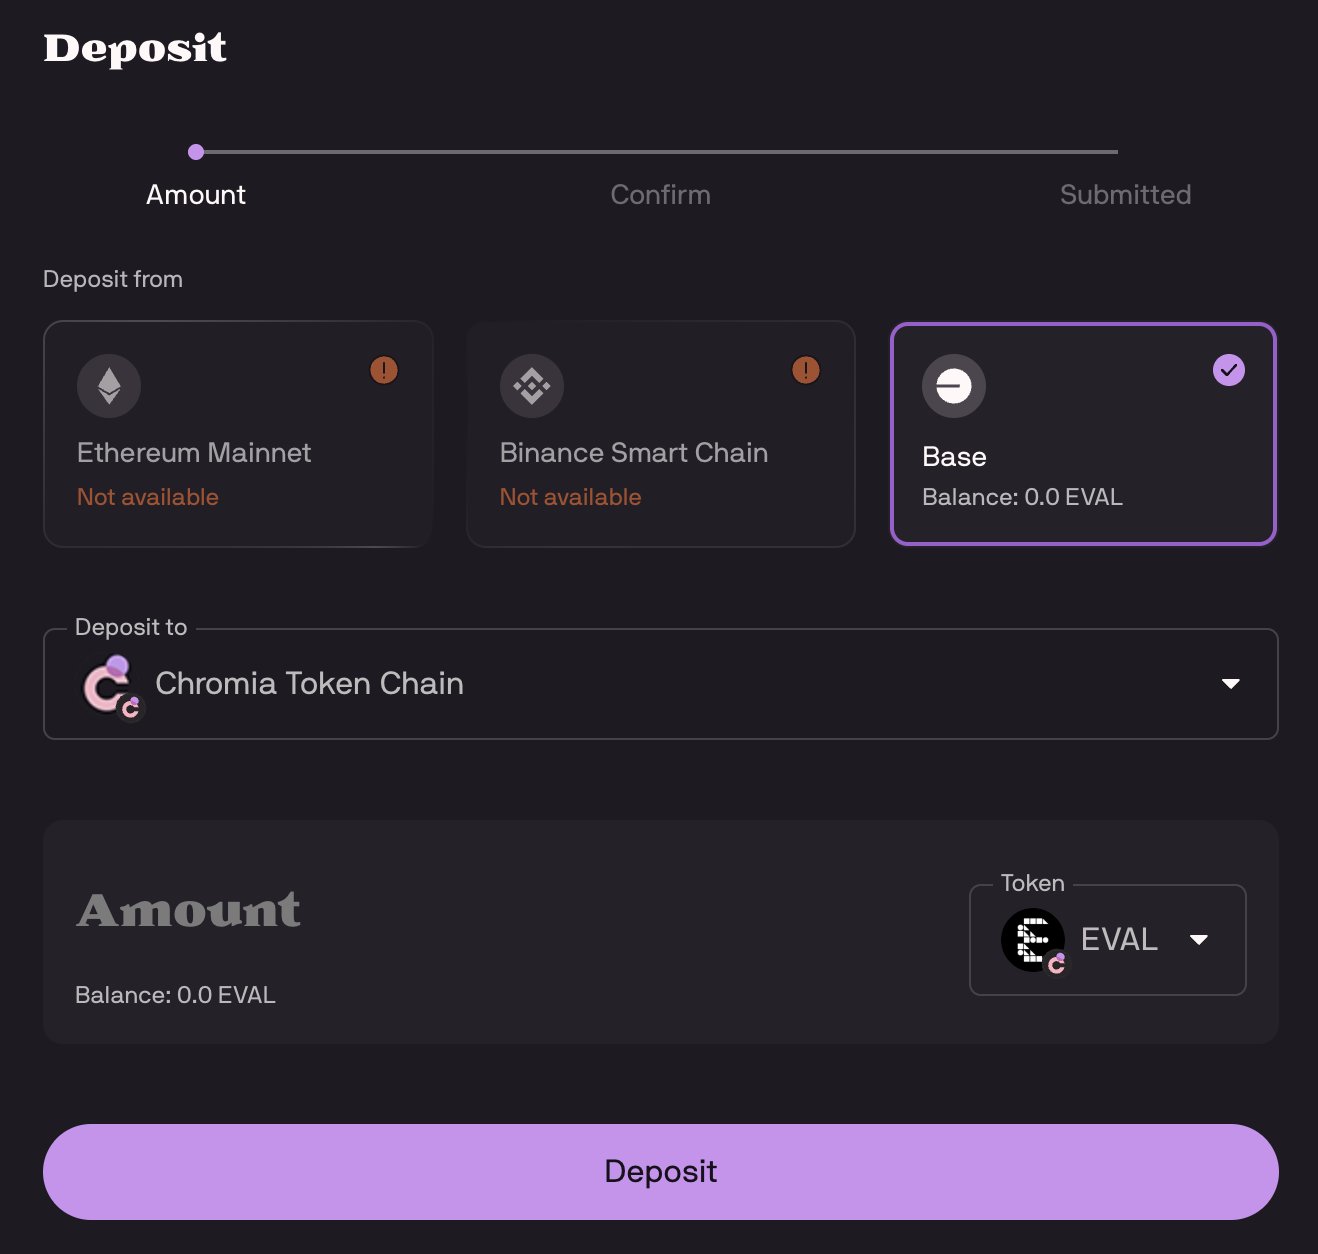The image size is (1318, 1254).
Task: Click the Balance: 0.0 EVAL text under Amount
Action: pos(175,995)
